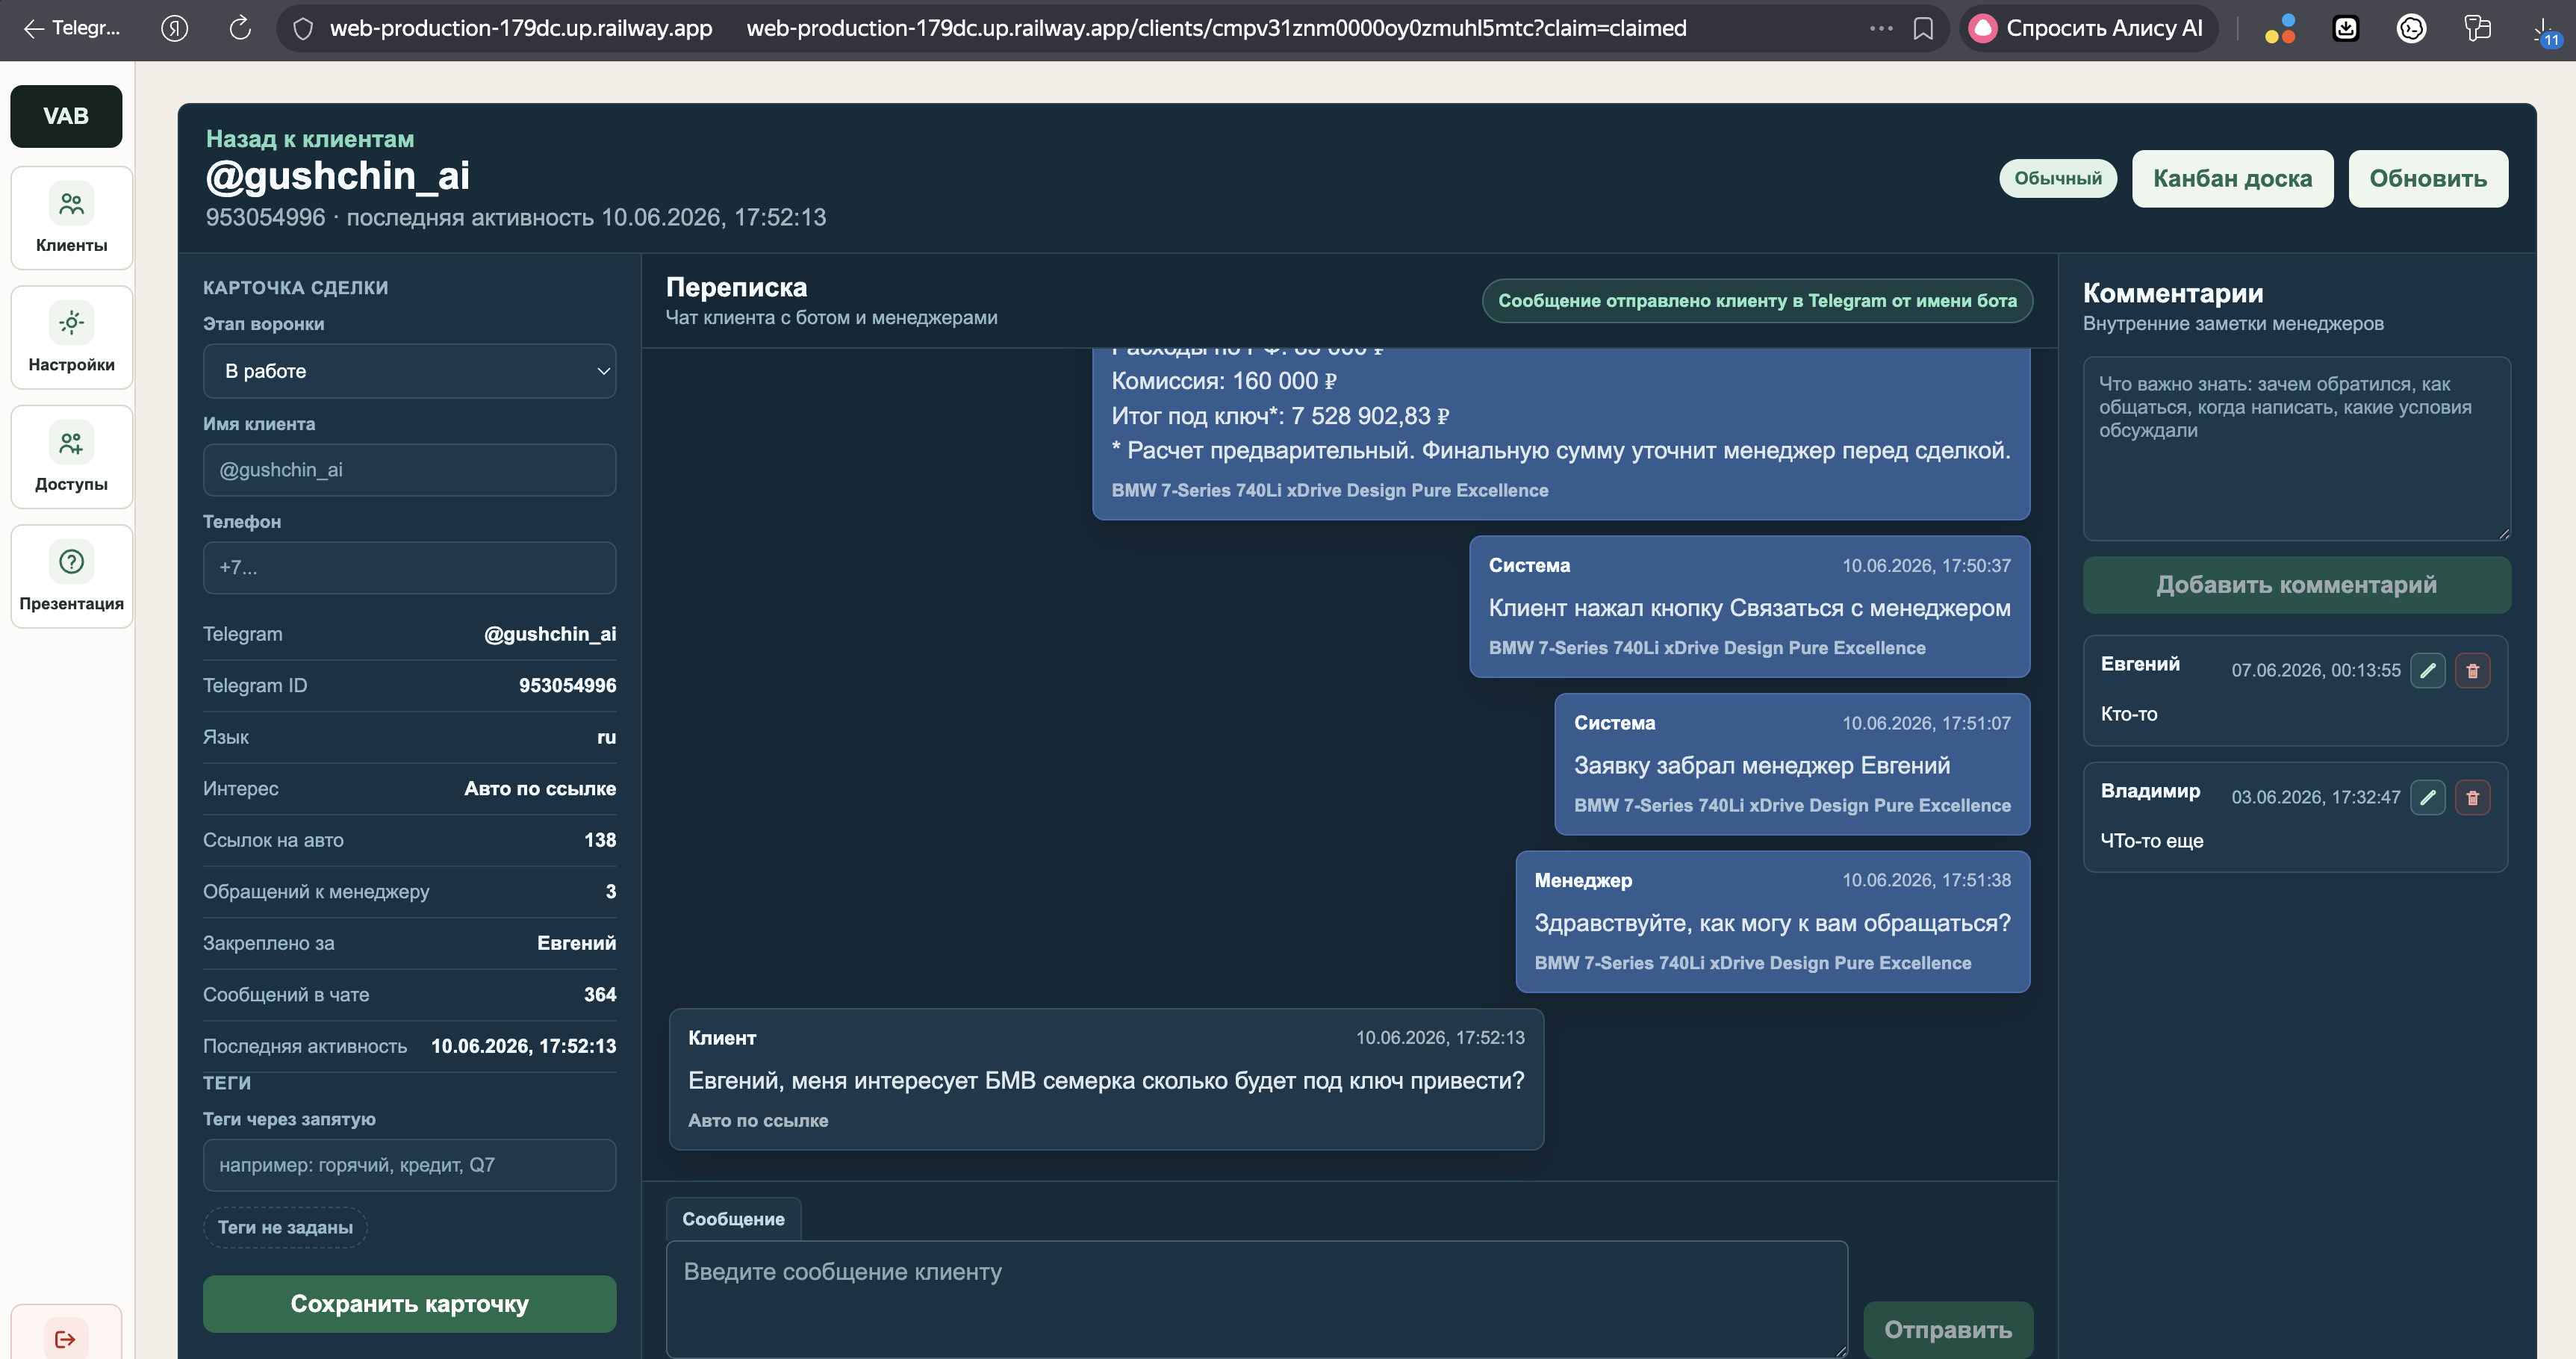Screen dimensions: 2576x1359
Task: Focus the Телефон input field
Action: pos(409,567)
